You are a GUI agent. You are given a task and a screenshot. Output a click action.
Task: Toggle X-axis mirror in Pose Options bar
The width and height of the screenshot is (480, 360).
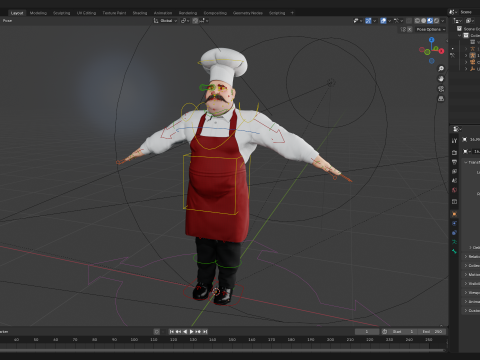410,29
